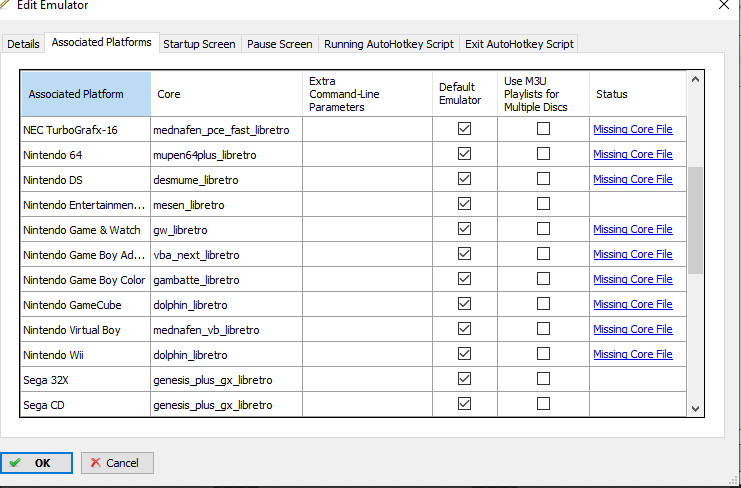Click the table scrollbar up arrow
Viewport: 741px width, 488px height.
(x=695, y=79)
